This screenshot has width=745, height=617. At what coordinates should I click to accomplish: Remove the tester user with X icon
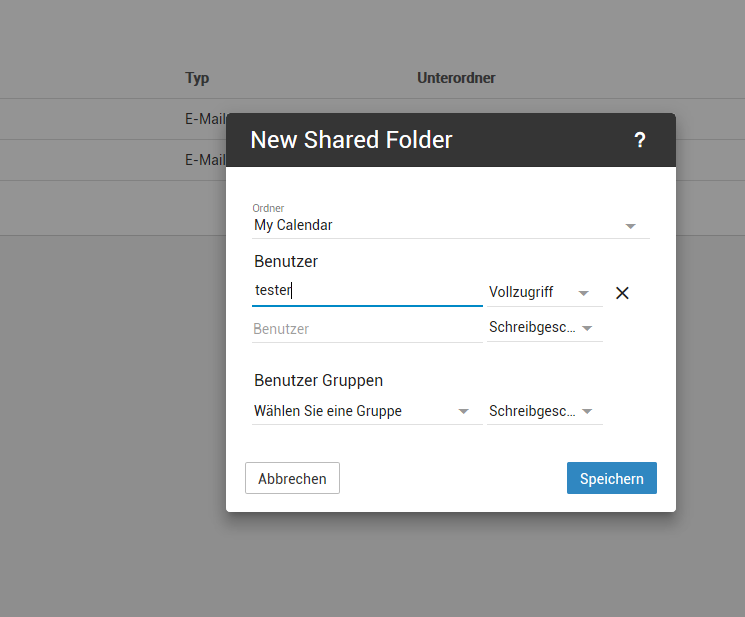pyautogui.click(x=622, y=293)
